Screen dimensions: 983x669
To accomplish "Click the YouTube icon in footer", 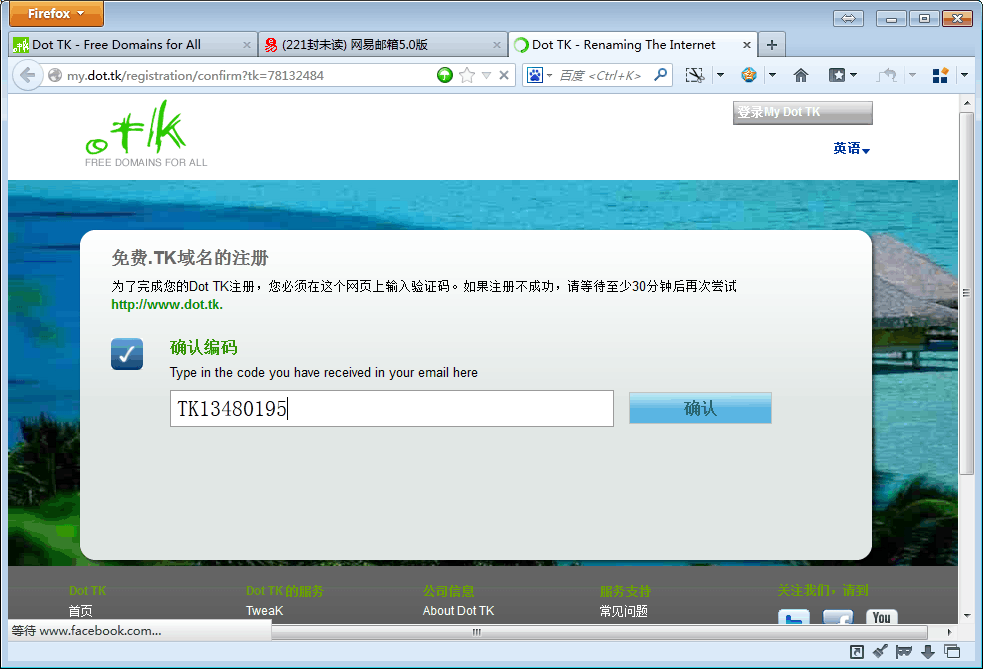I will pyautogui.click(x=881, y=616).
